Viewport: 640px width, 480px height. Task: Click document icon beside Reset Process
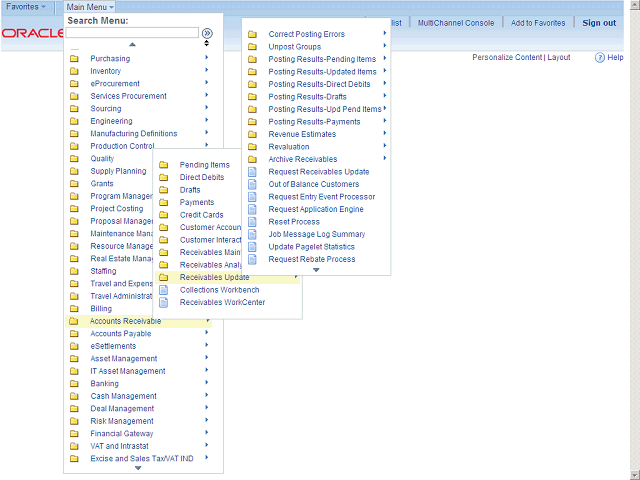coord(252,222)
